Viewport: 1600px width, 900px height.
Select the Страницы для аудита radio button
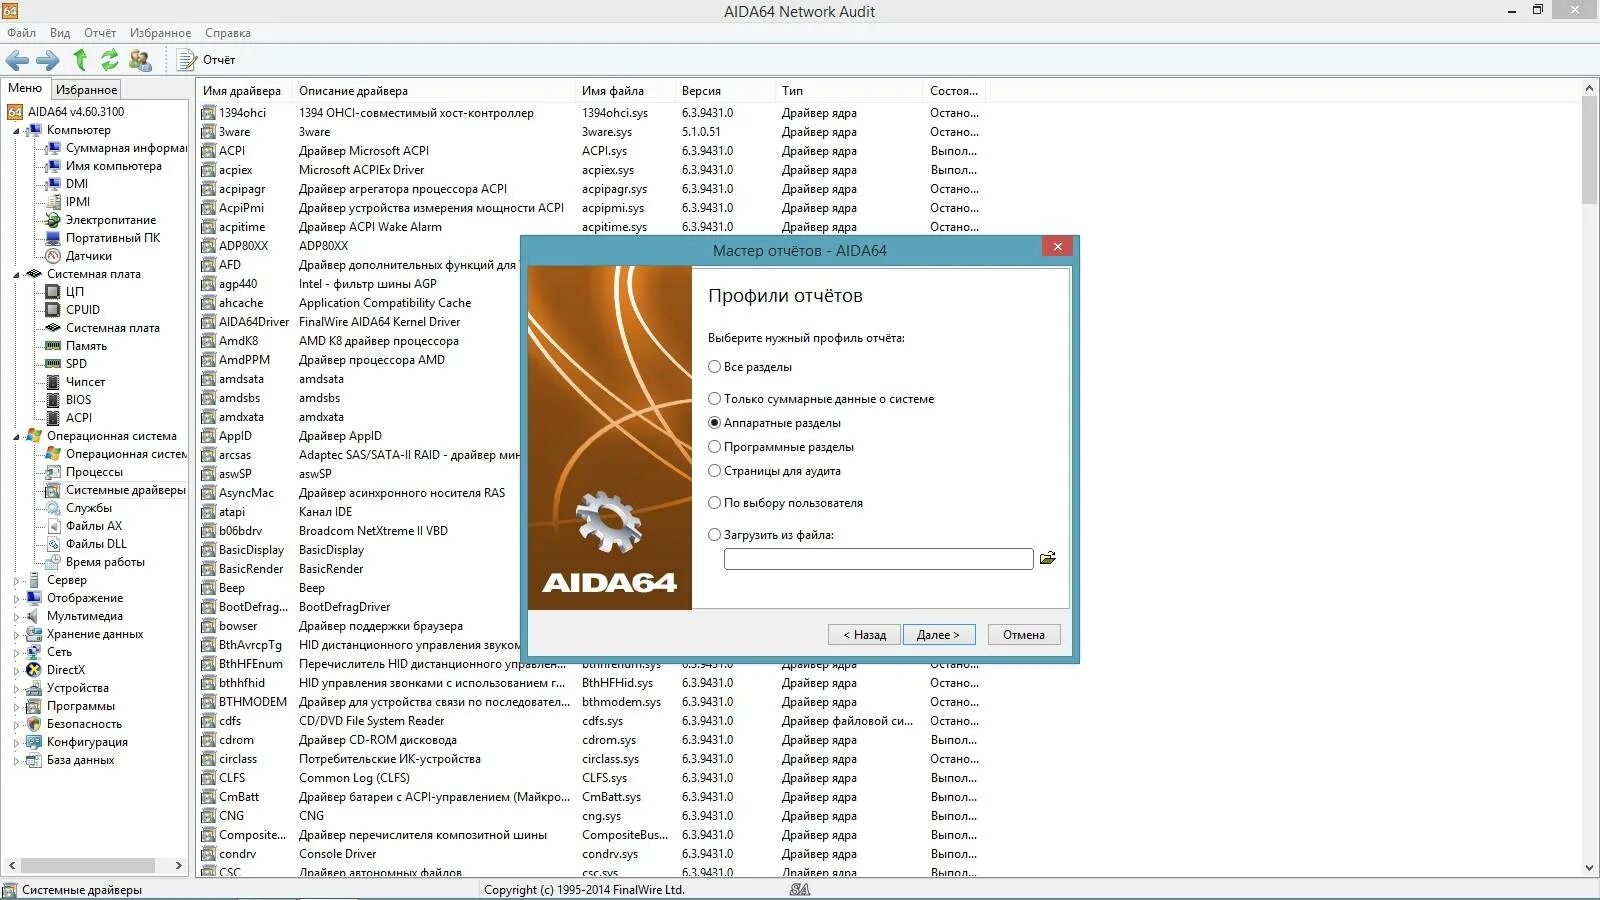[714, 471]
